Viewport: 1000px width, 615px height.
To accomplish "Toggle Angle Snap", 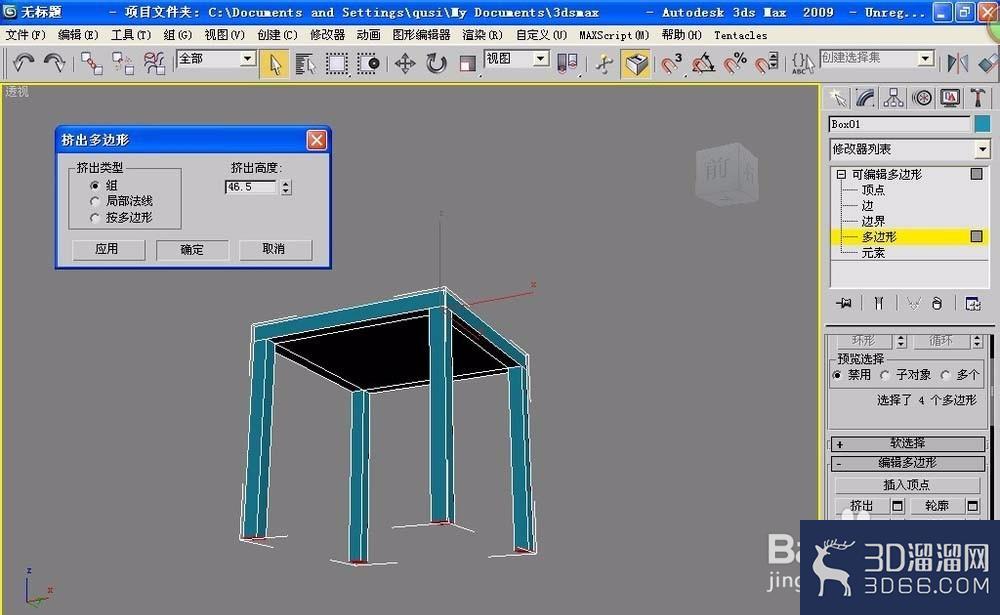I will click(x=703, y=64).
